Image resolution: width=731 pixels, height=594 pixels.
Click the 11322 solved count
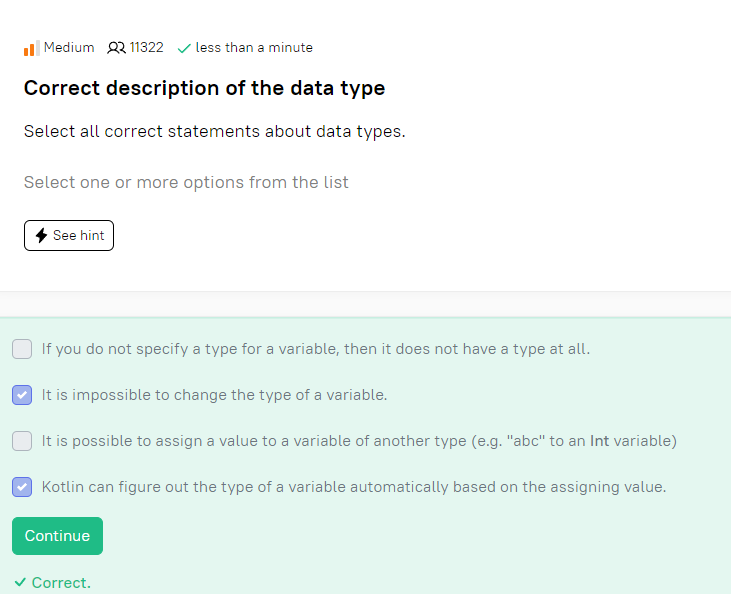point(146,48)
